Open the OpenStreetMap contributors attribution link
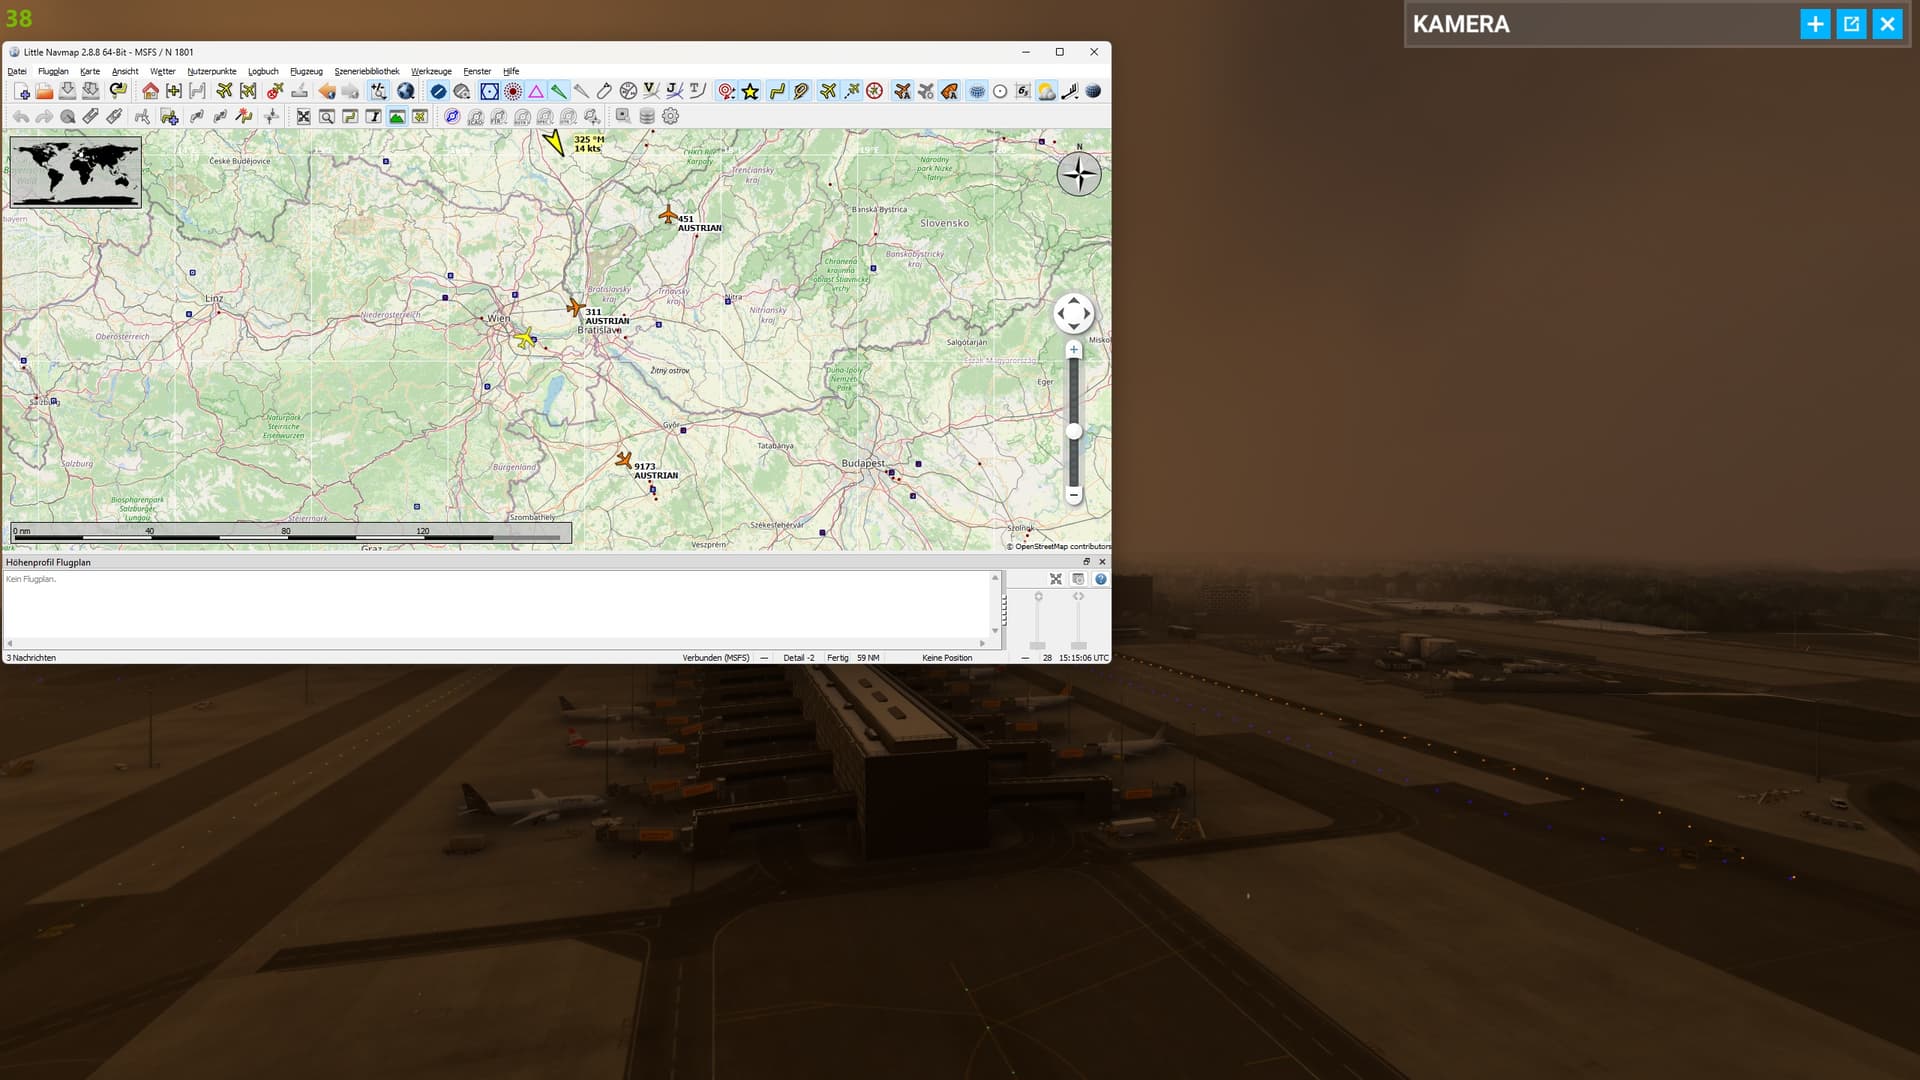The height and width of the screenshot is (1080, 1920). (x=1062, y=548)
